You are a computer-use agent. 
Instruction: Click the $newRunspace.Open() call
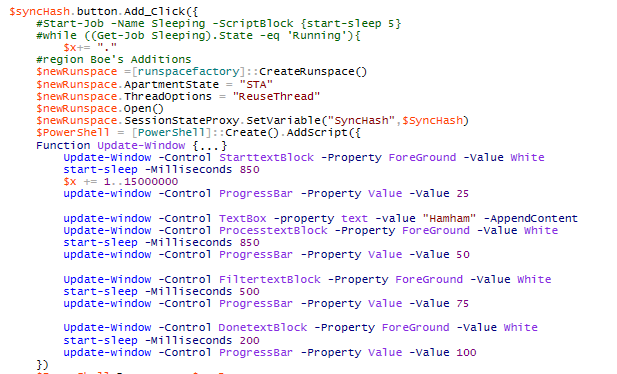pos(100,109)
